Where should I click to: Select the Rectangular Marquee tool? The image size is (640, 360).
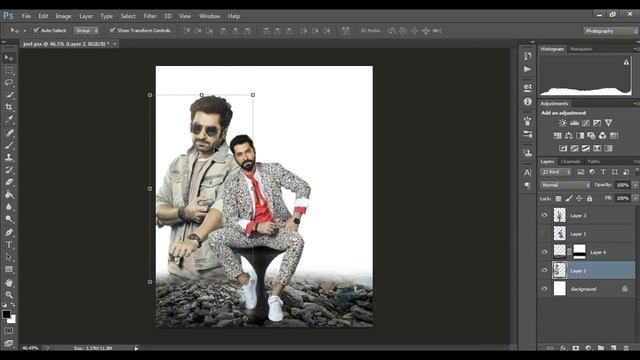click(x=9, y=70)
